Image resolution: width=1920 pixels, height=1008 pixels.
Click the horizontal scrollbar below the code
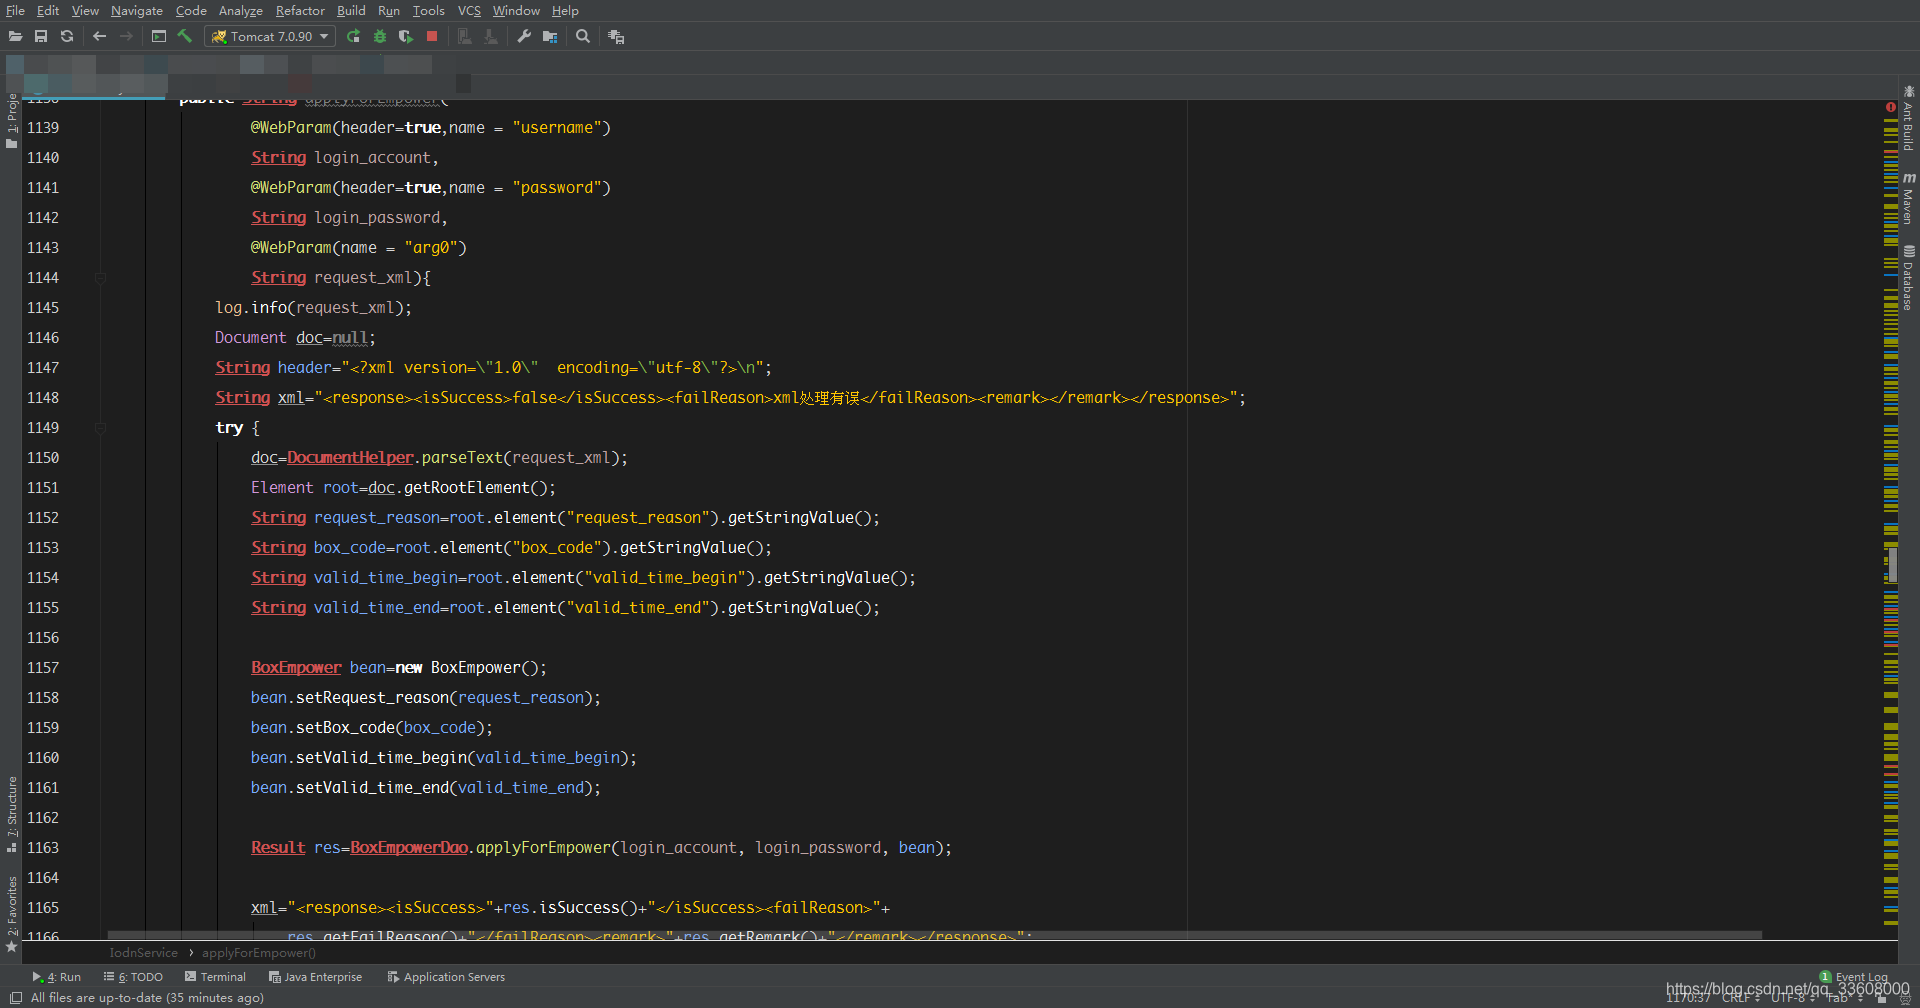coord(935,935)
